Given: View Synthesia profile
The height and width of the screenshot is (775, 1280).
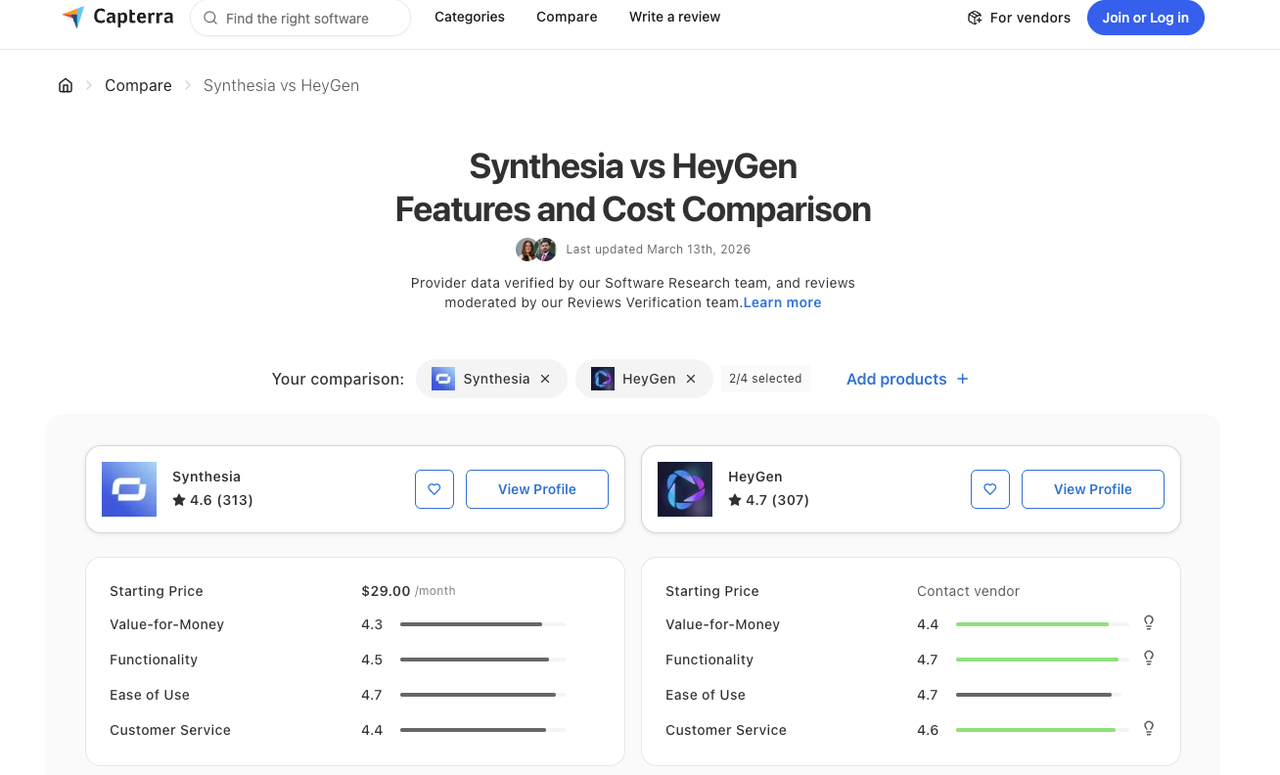Looking at the screenshot, I should [x=537, y=489].
